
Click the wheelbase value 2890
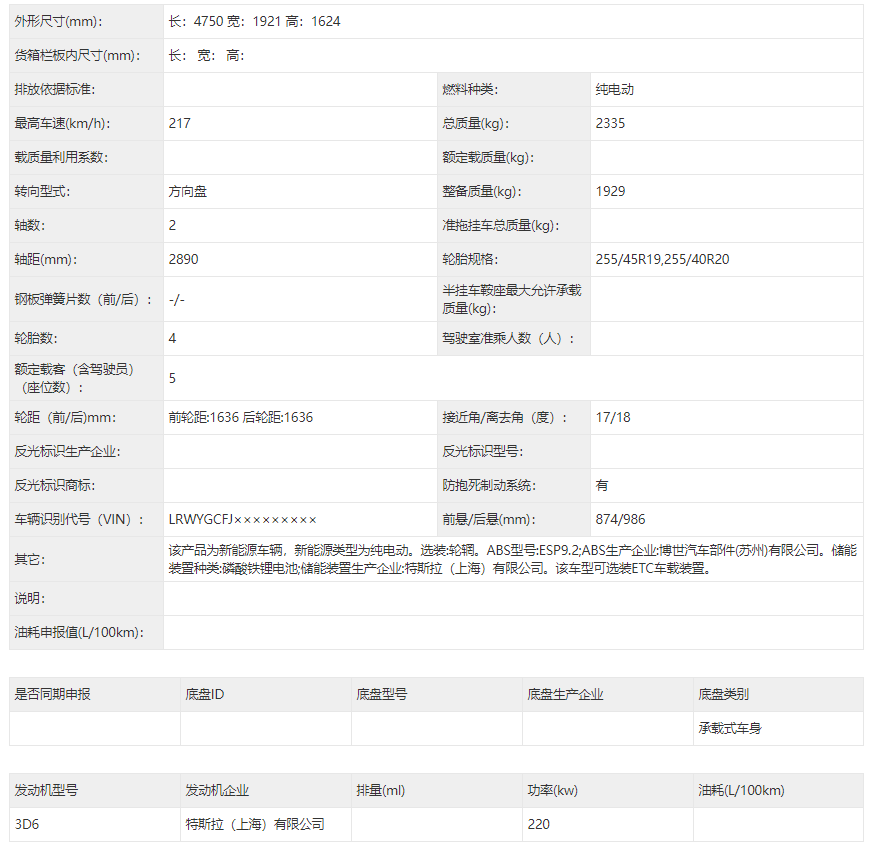[x=184, y=259]
